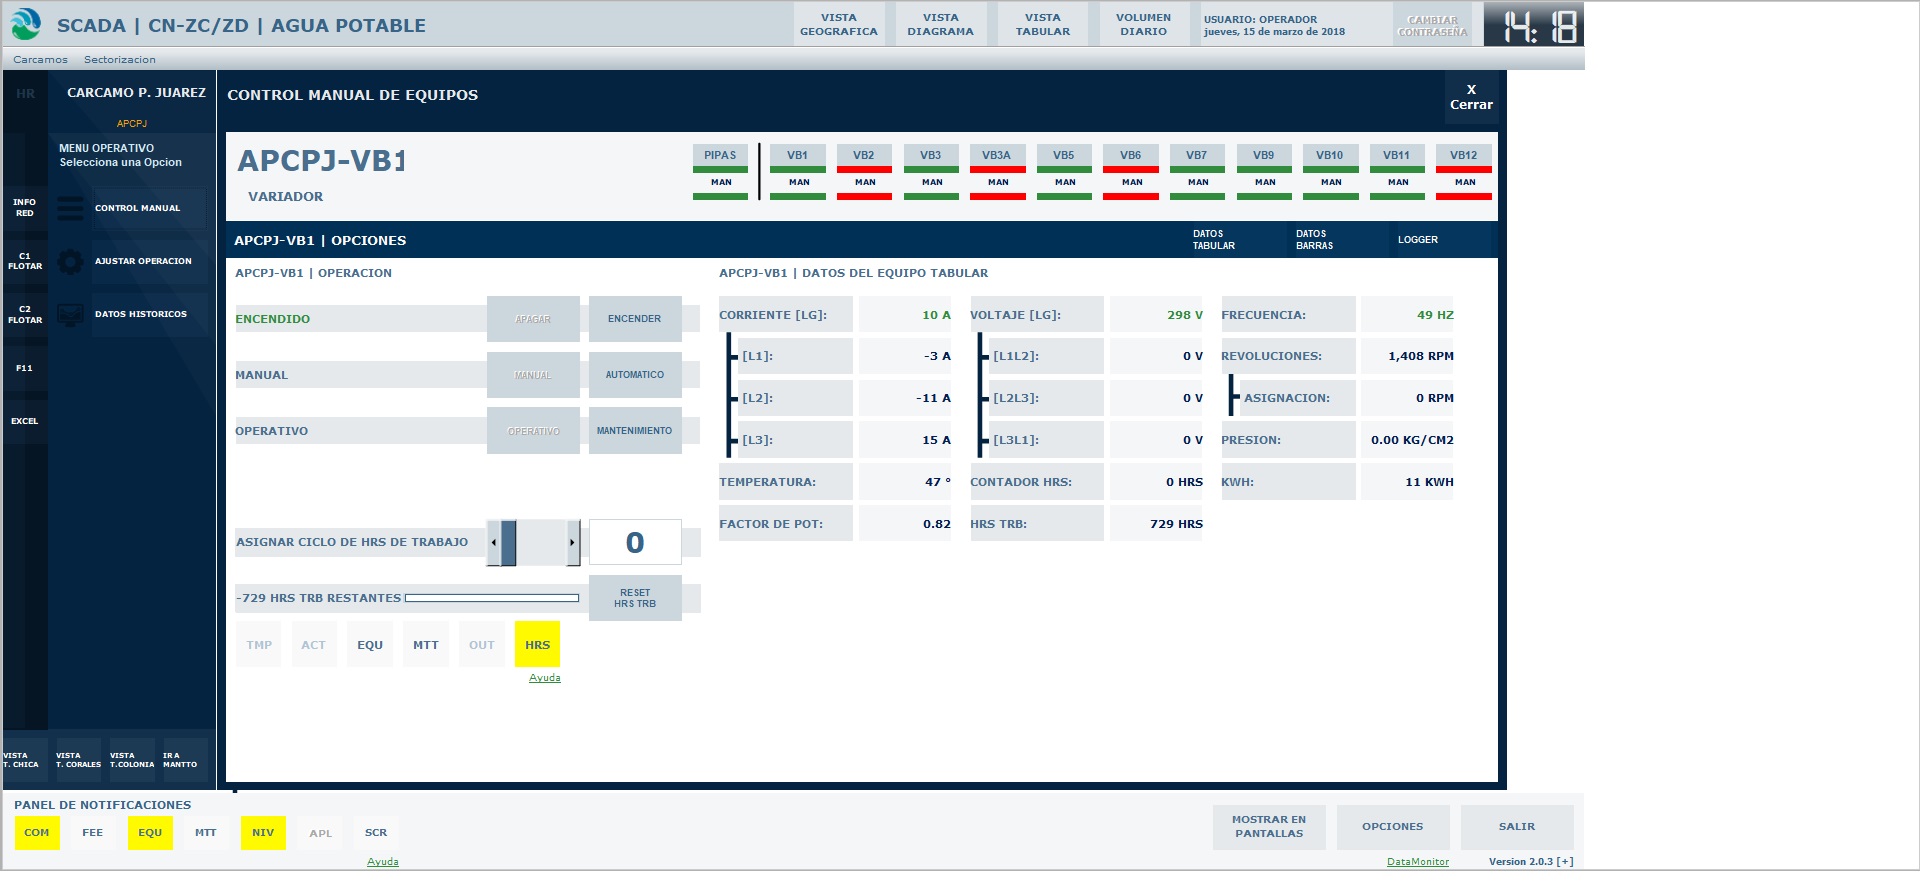Select the yellow HRS indicator in the equipment panel
1920x896 pixels.
(x=537, y=645)
